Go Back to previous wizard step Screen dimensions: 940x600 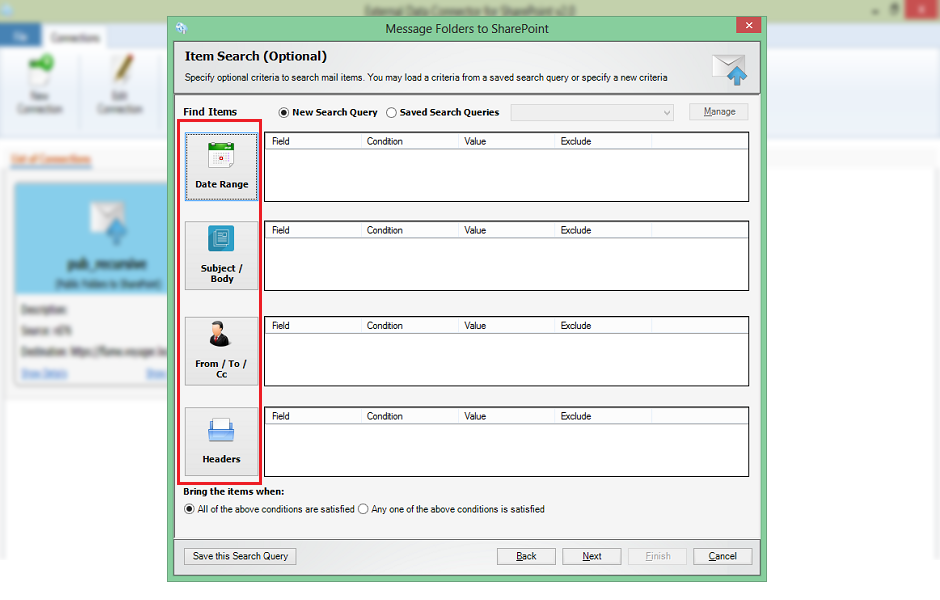point(526,556)
